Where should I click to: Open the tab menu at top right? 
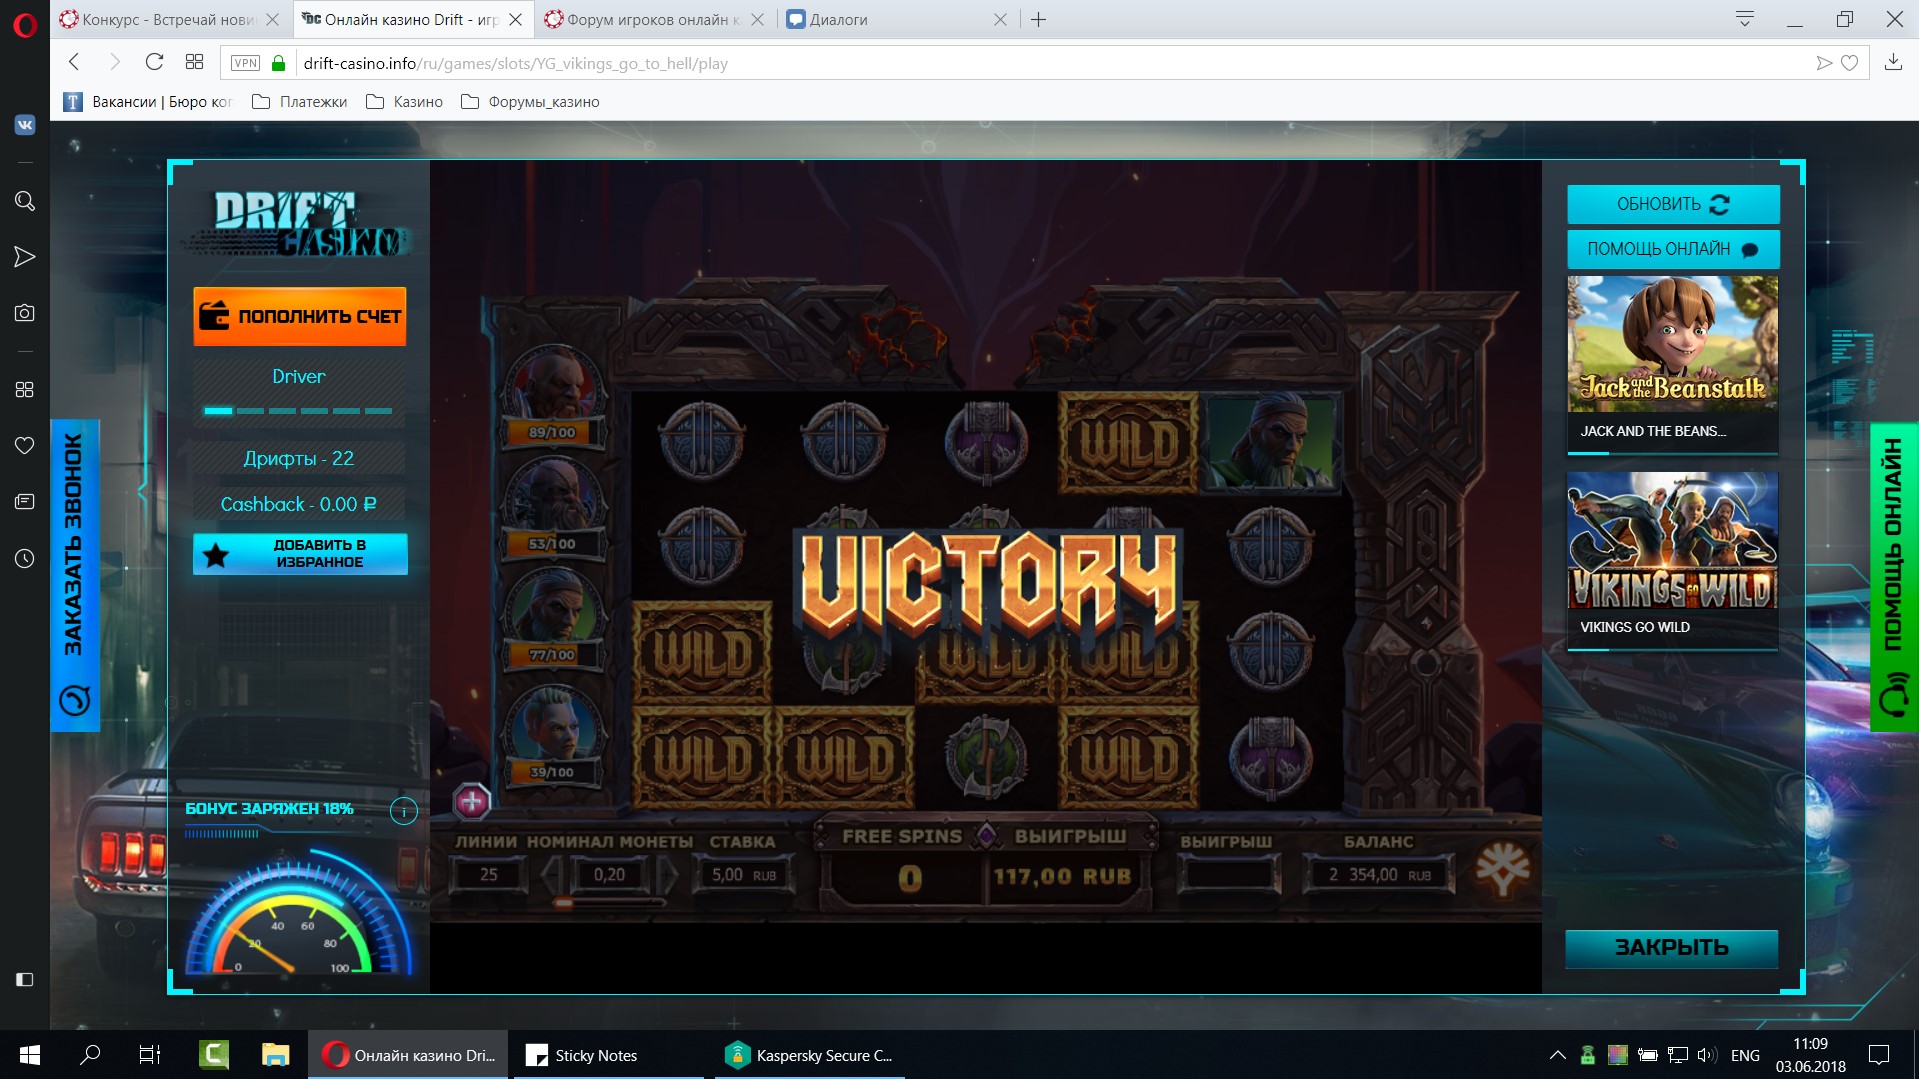tap(1745, 19)
